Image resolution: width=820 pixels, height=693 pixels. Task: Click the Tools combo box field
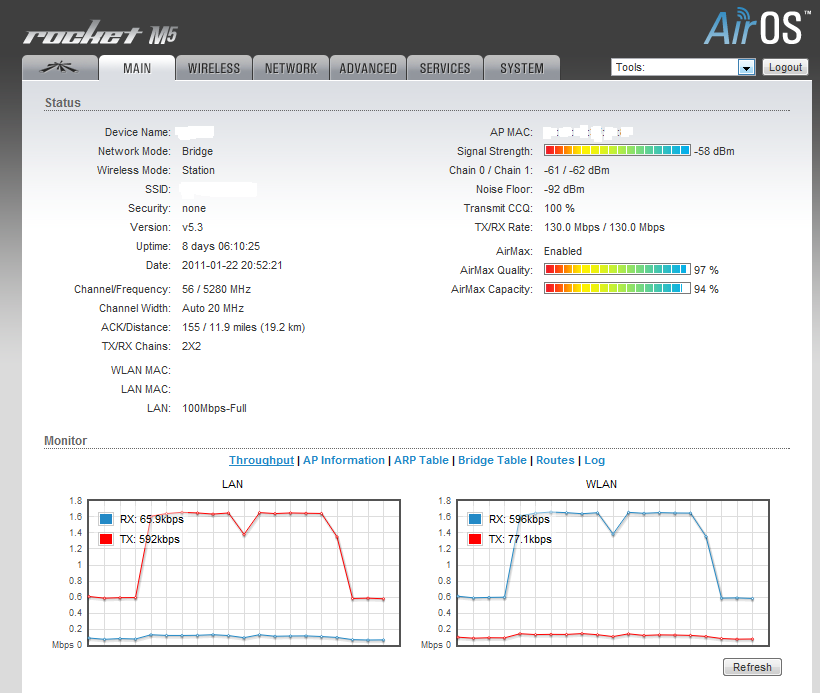point(683,67)
